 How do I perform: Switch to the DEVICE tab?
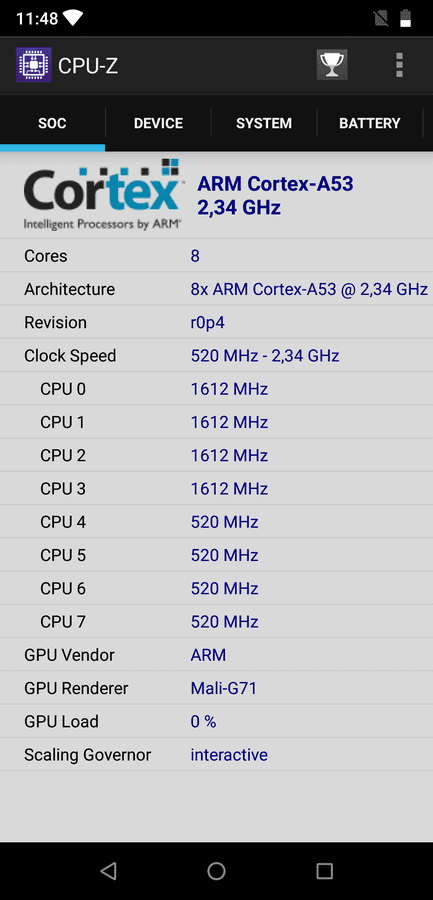pos(158,123)
